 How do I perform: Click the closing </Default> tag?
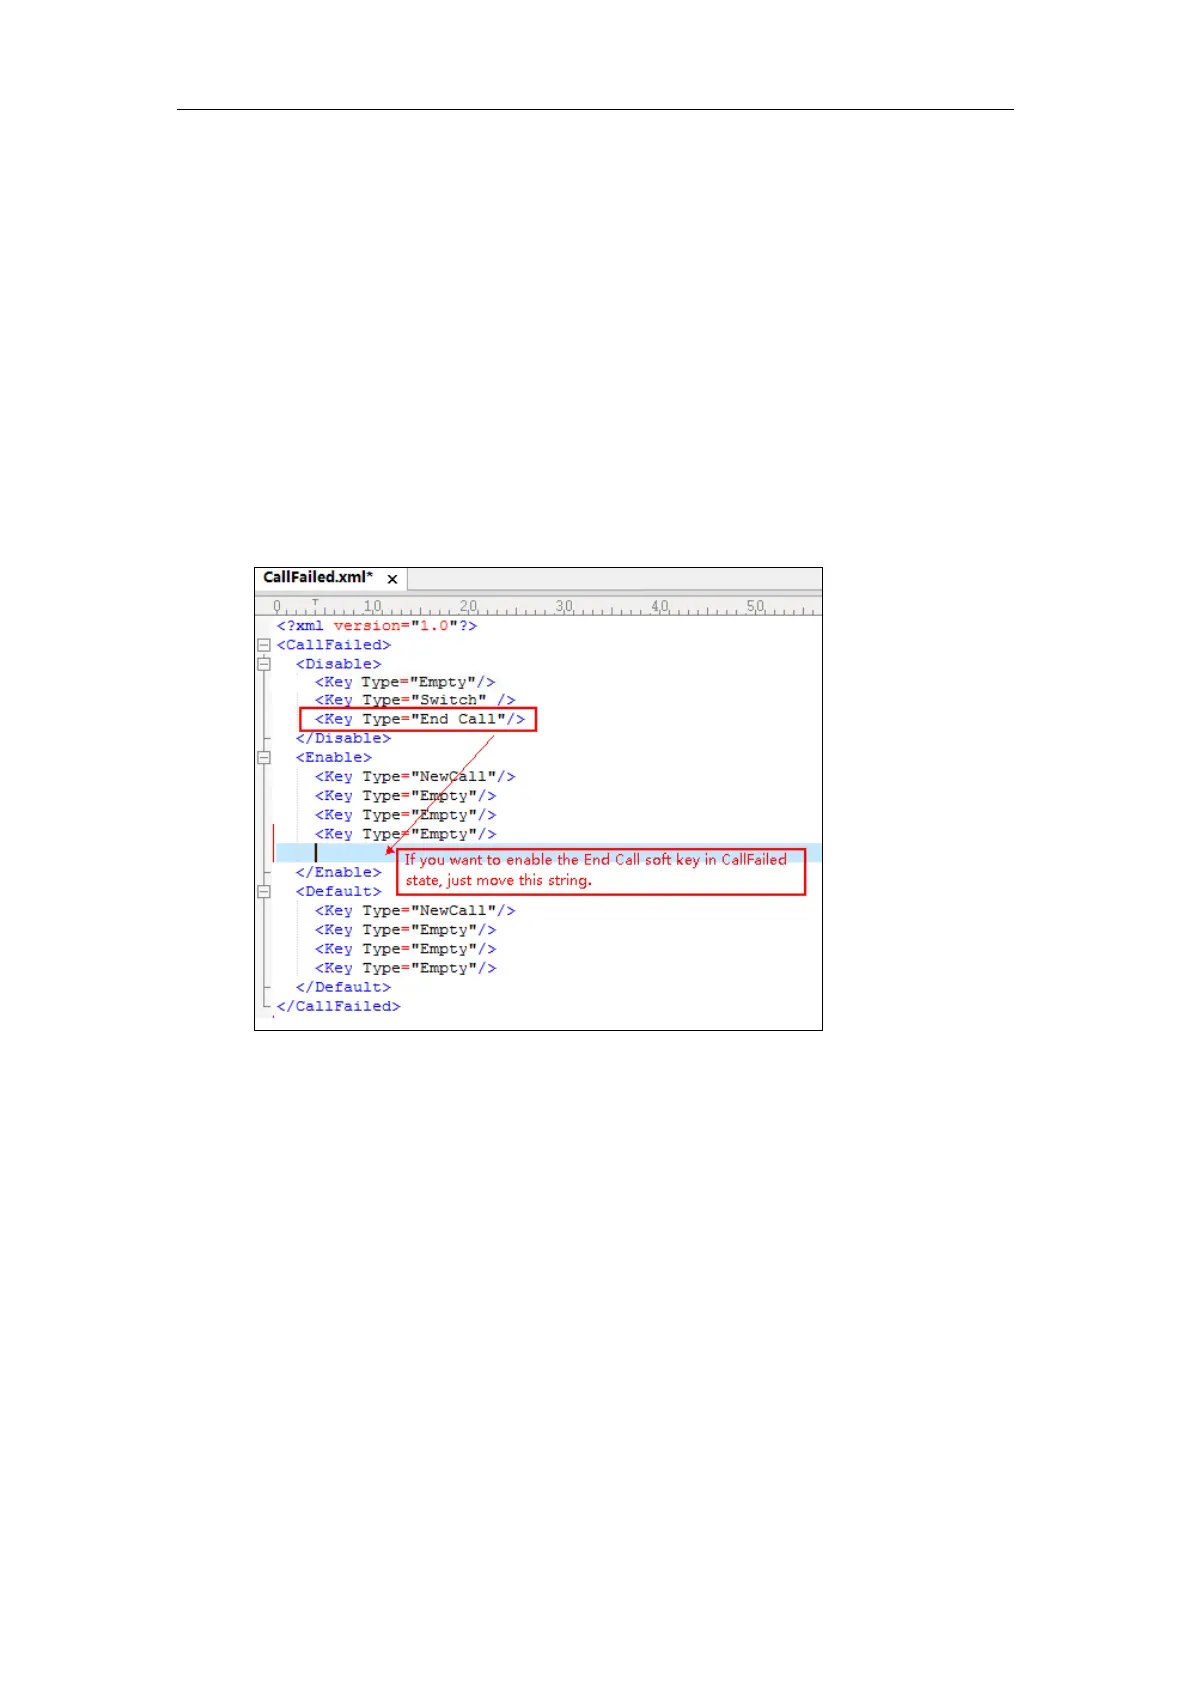click(343, 988)
